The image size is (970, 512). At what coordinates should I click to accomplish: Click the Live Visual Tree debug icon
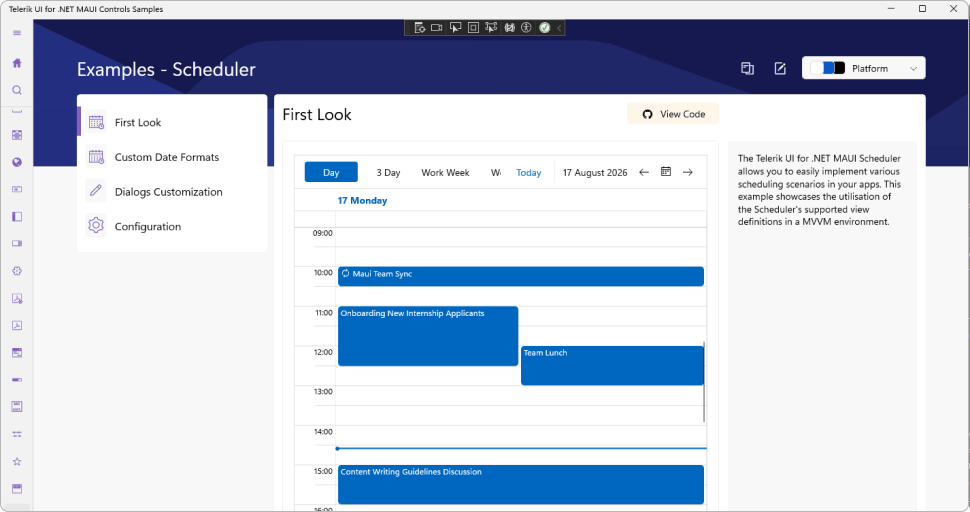(419, 27)
